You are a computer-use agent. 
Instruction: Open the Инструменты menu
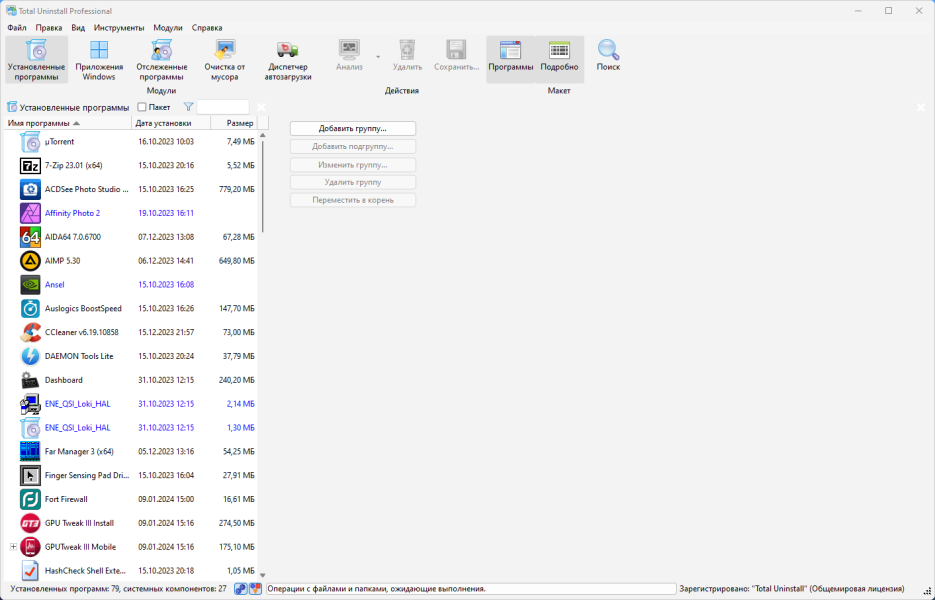pyautogui.click(x=119, y=28)
